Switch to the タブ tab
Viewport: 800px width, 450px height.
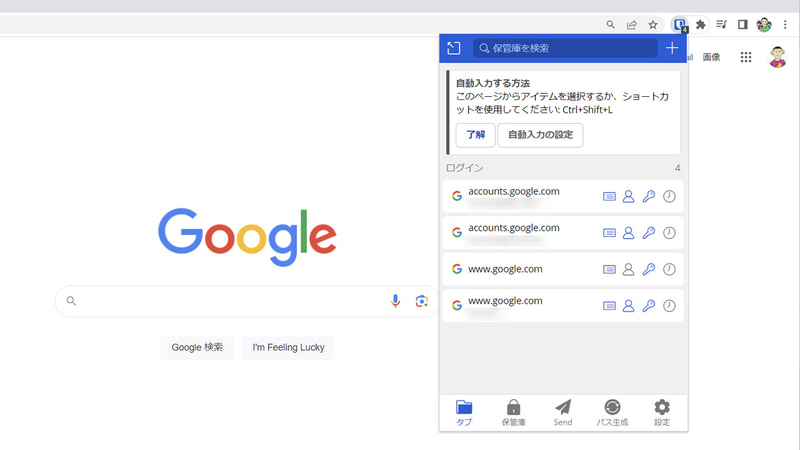tap(464, 413)
